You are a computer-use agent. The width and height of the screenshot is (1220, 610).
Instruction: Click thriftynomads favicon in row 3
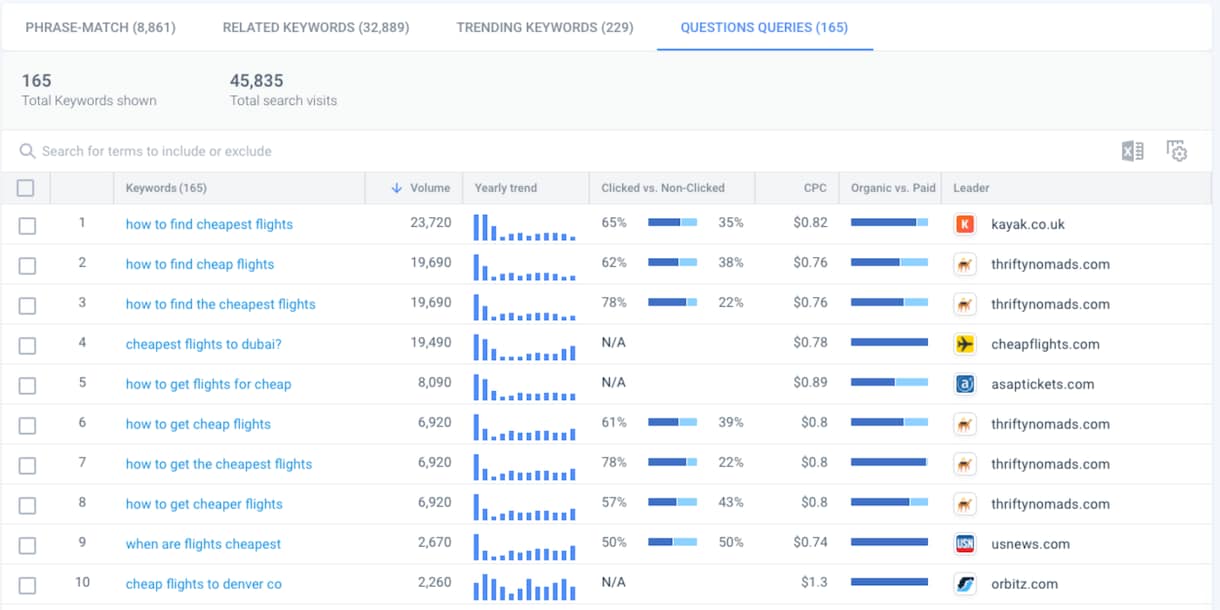[965, 304]
